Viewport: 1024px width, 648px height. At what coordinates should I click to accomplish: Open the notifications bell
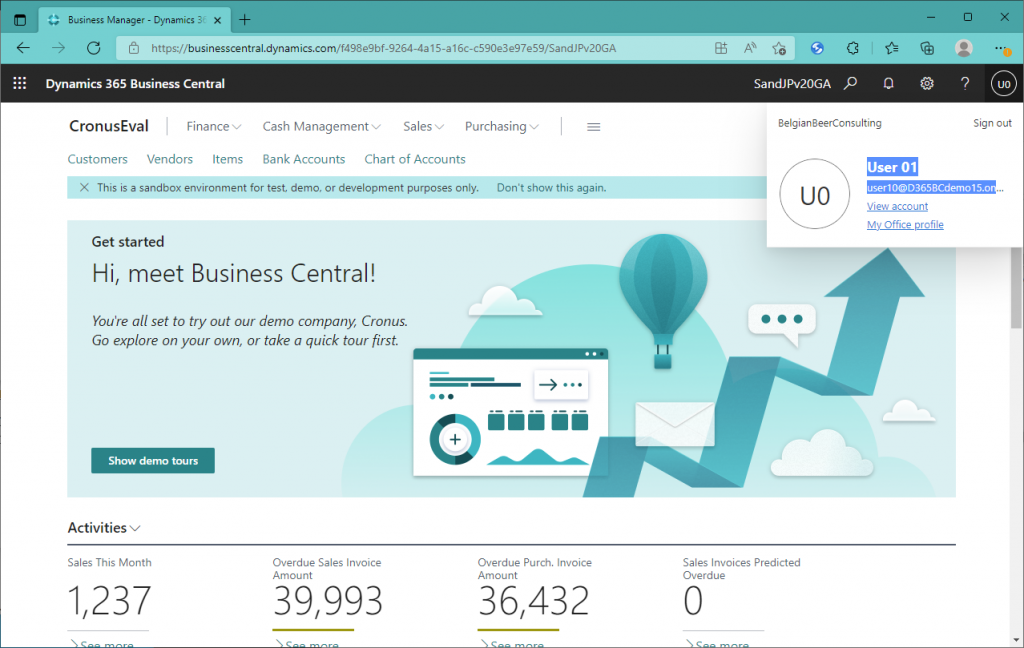pyautogui.click(x=888, y=84)
